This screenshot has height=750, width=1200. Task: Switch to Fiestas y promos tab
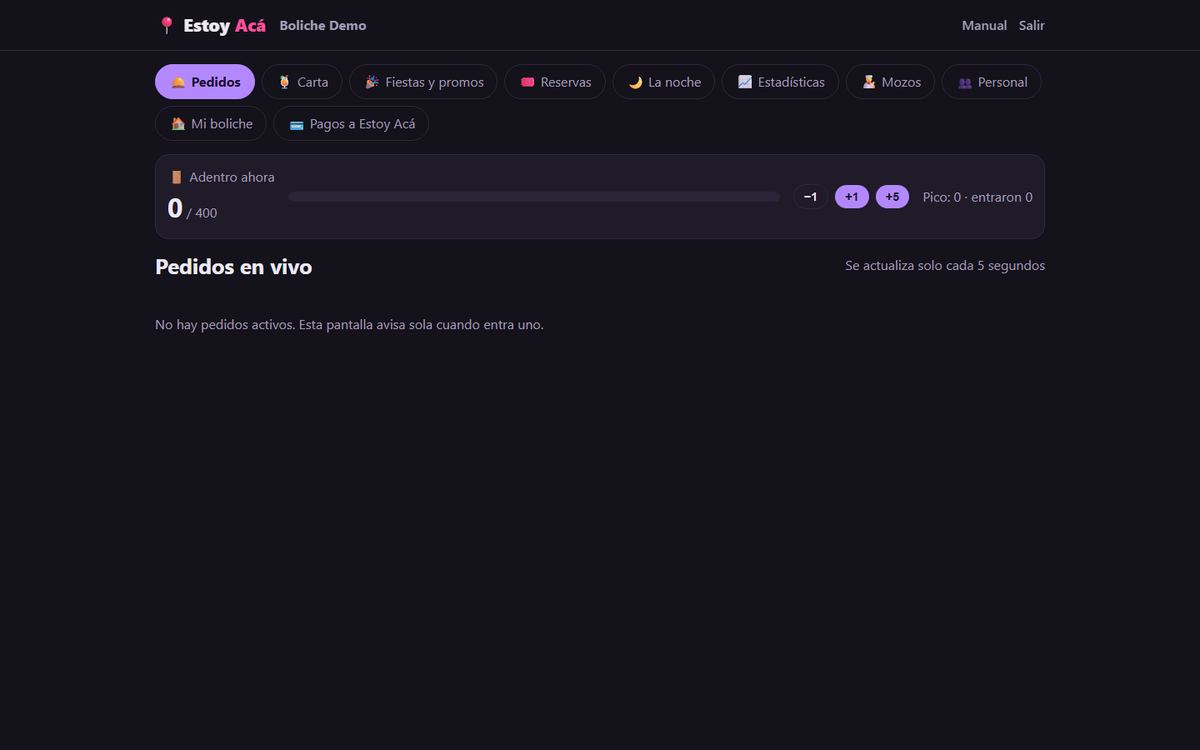pos(423,82)
